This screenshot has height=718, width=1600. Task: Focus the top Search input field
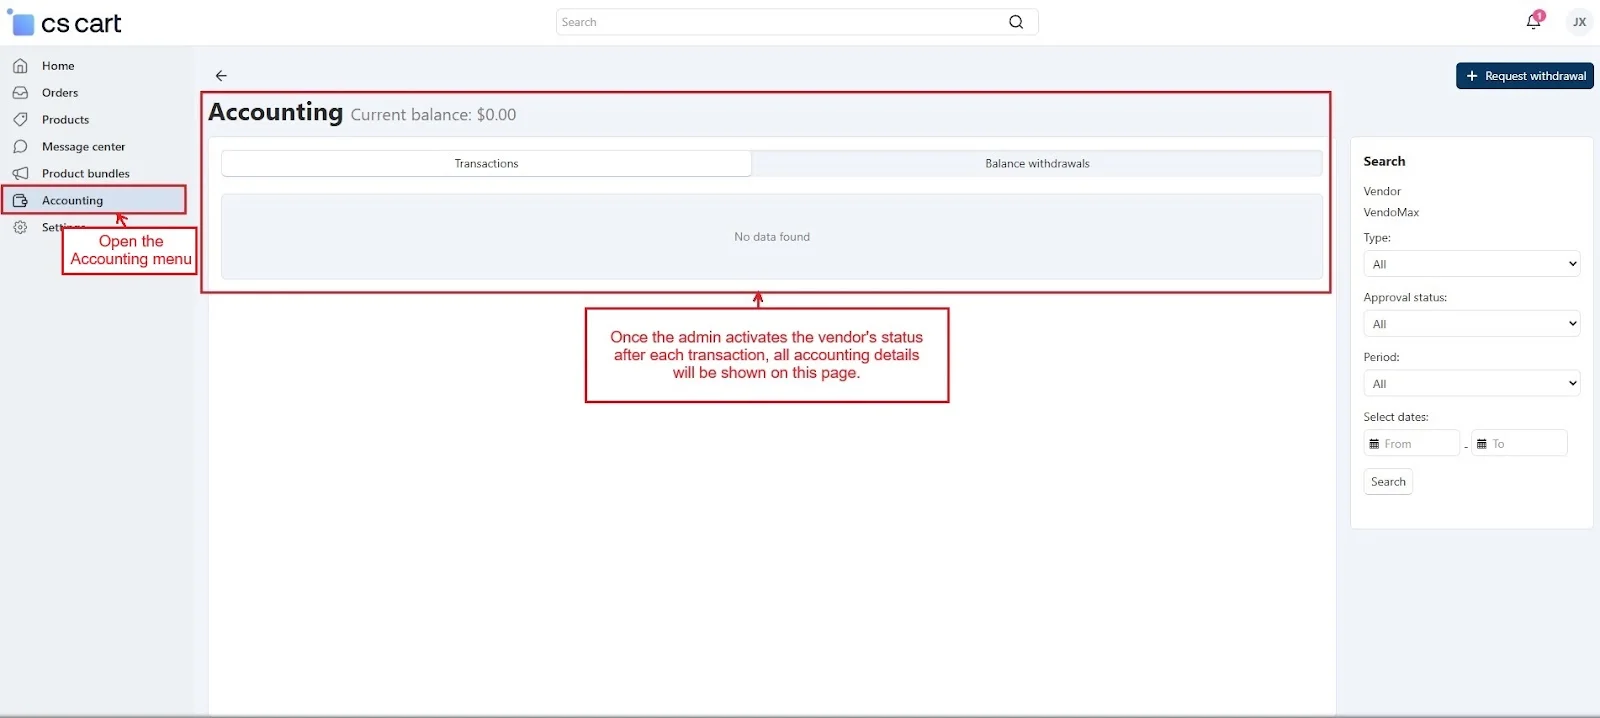tap(797, 22)
